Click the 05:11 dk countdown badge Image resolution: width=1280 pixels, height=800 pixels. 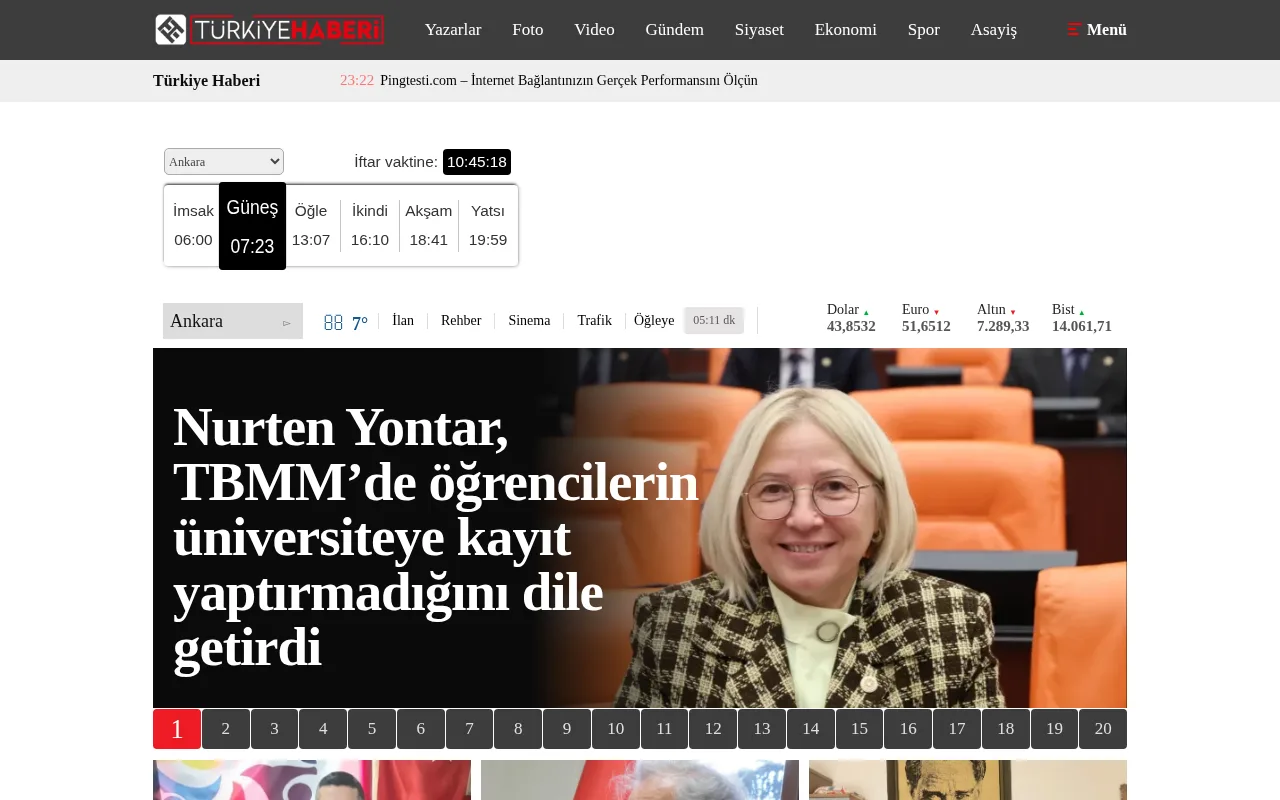713,320
